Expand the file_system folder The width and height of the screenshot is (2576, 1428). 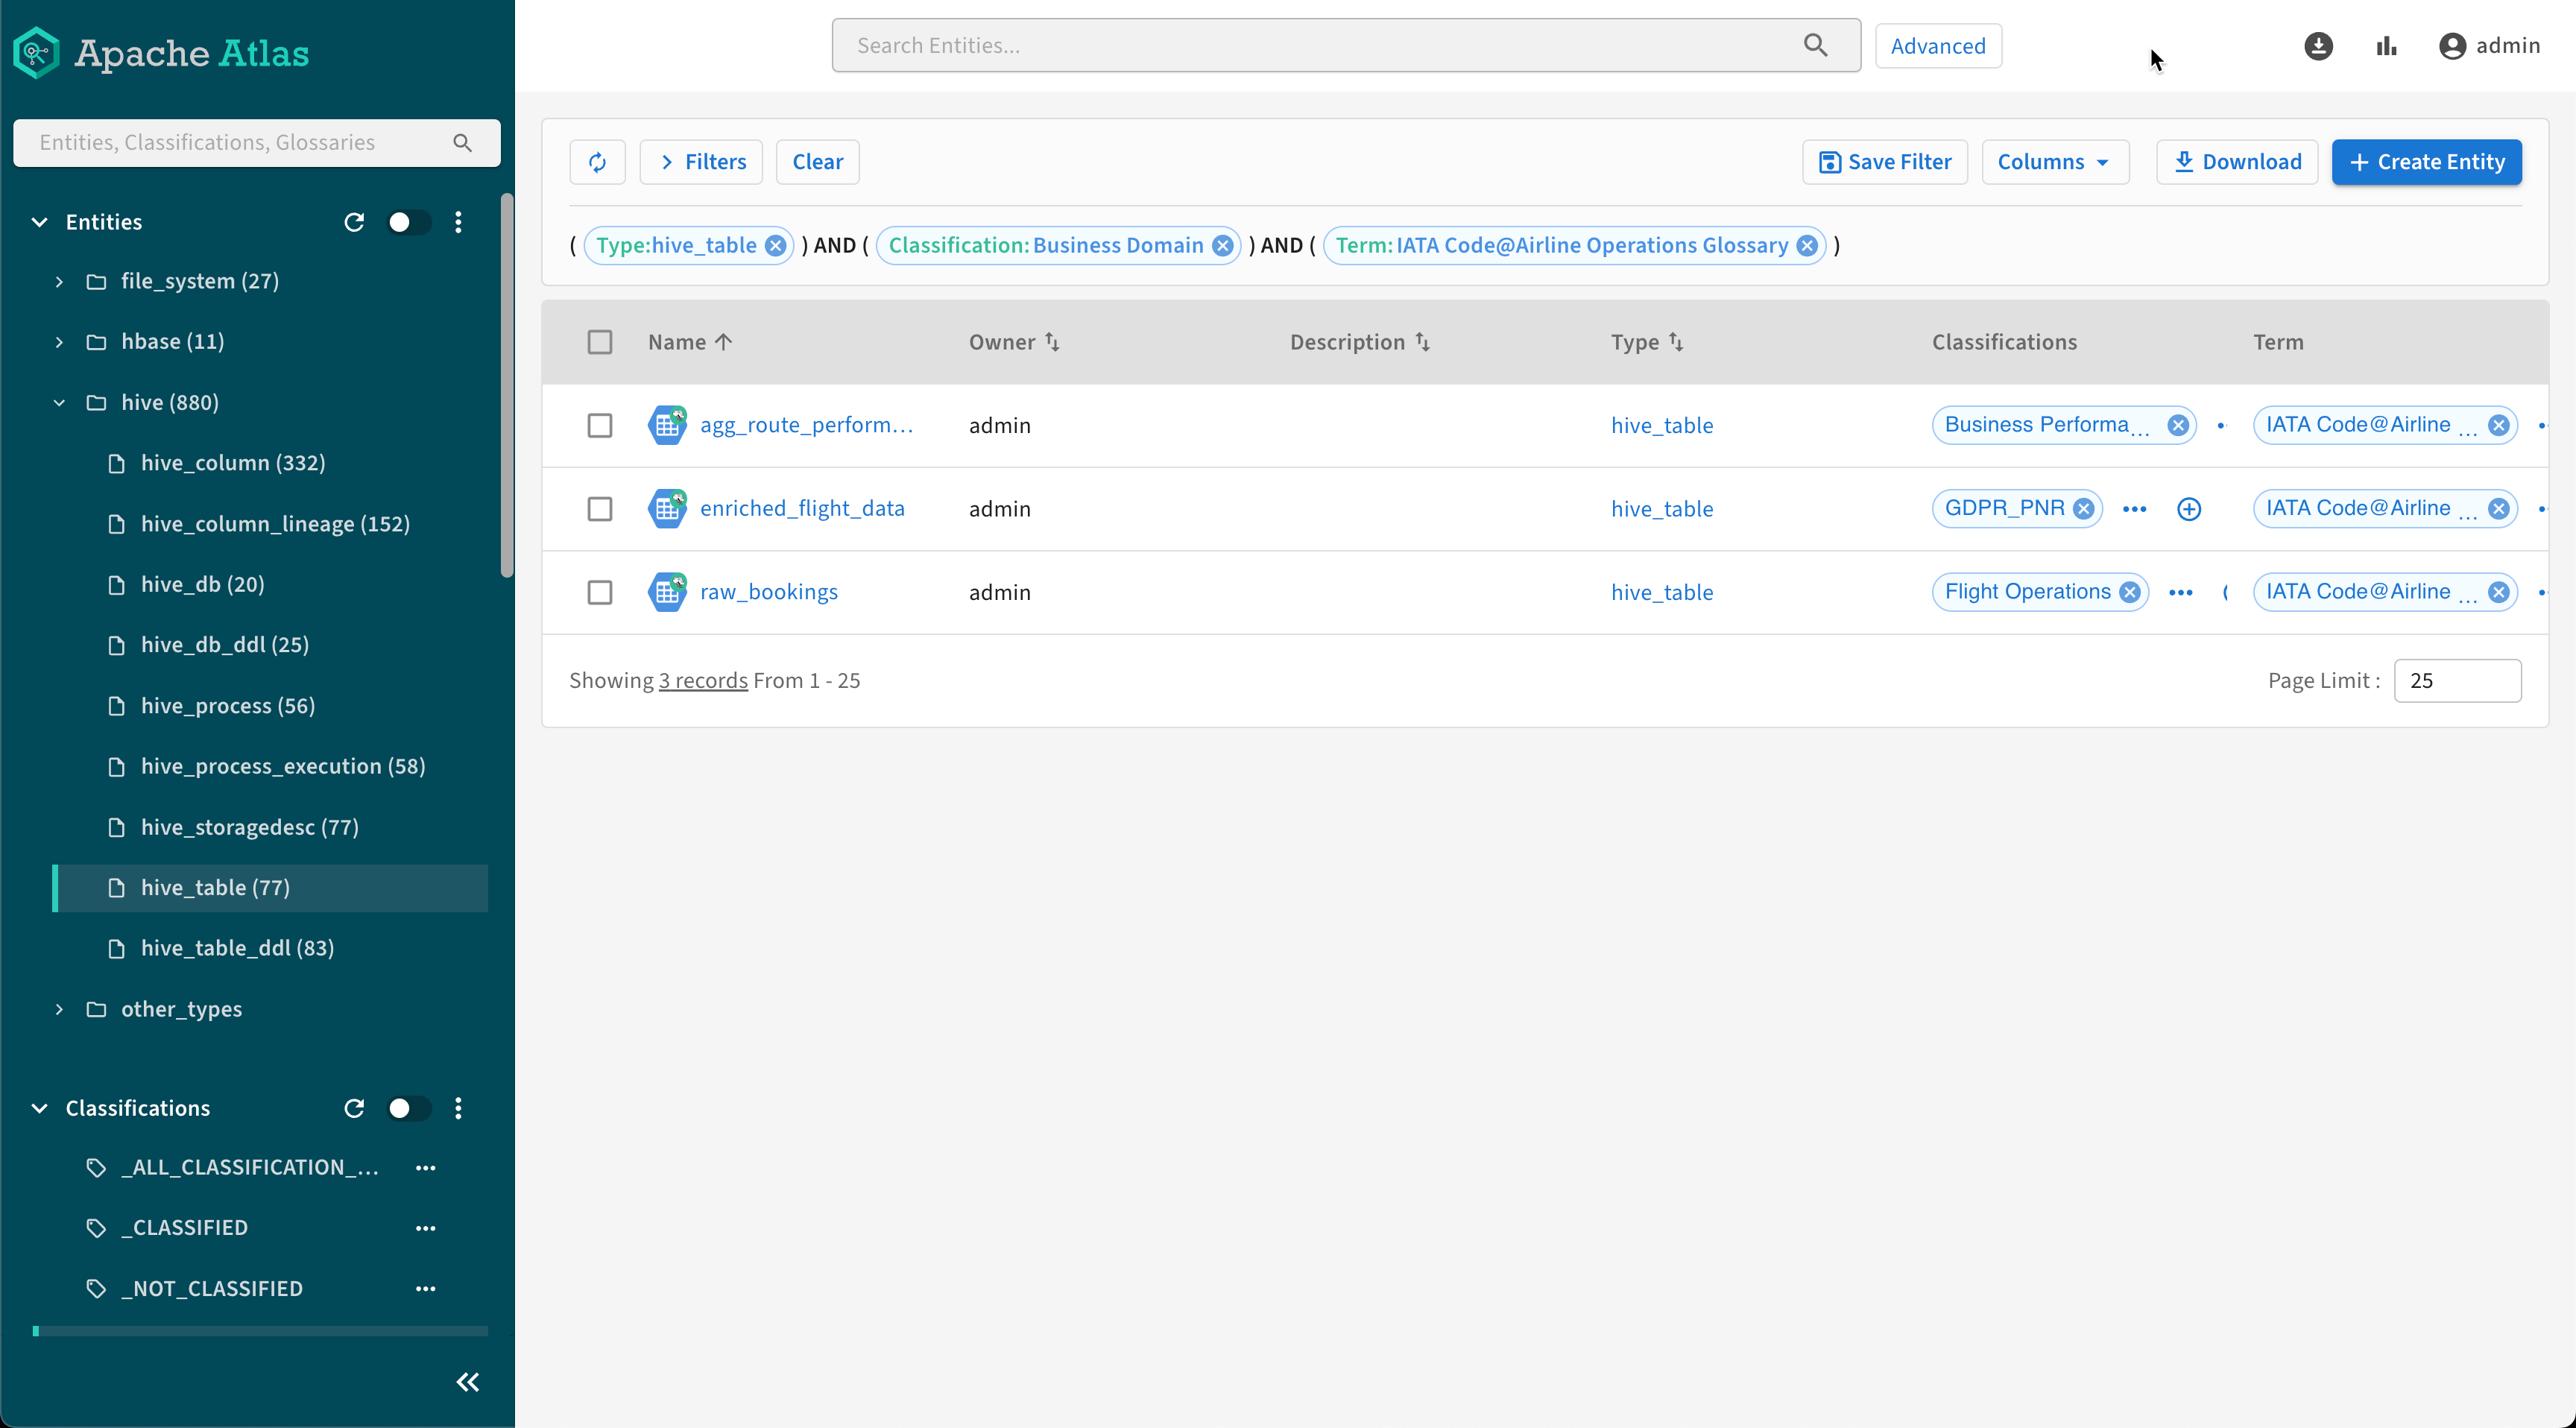(59, 281)
